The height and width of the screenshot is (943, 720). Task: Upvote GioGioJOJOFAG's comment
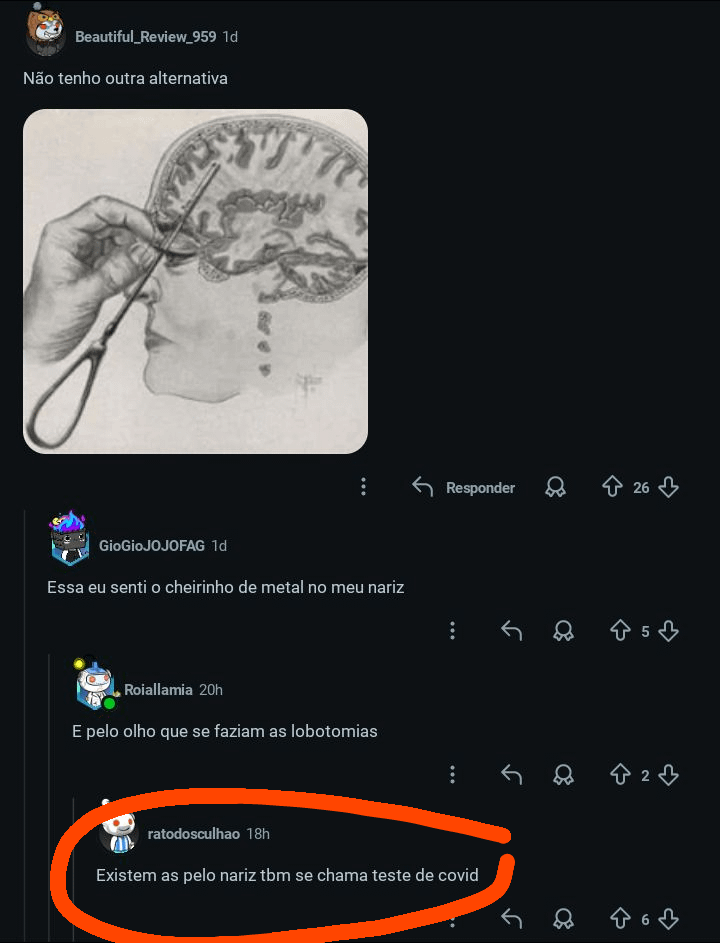620,631
